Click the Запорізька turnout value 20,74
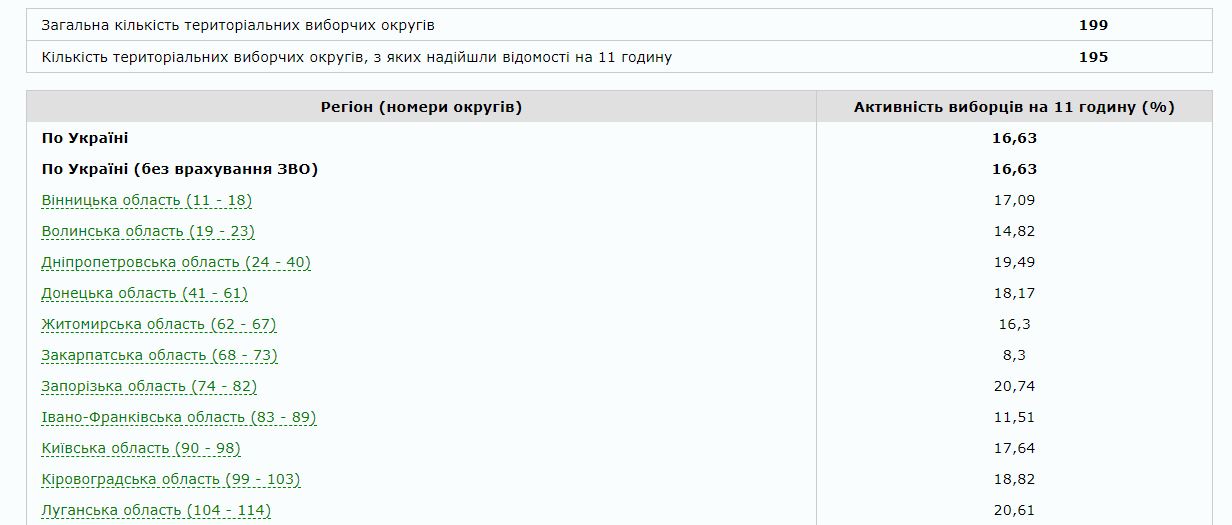1232x525 pixels. point(1014,386)
